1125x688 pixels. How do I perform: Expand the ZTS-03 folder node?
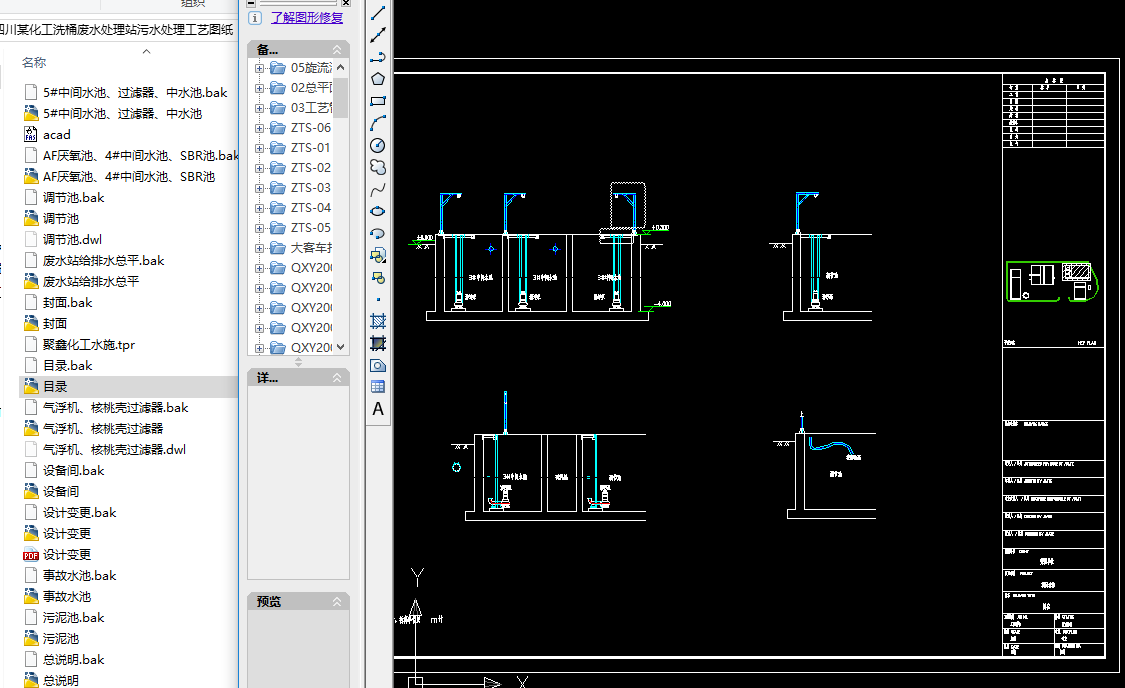[259, 188]
